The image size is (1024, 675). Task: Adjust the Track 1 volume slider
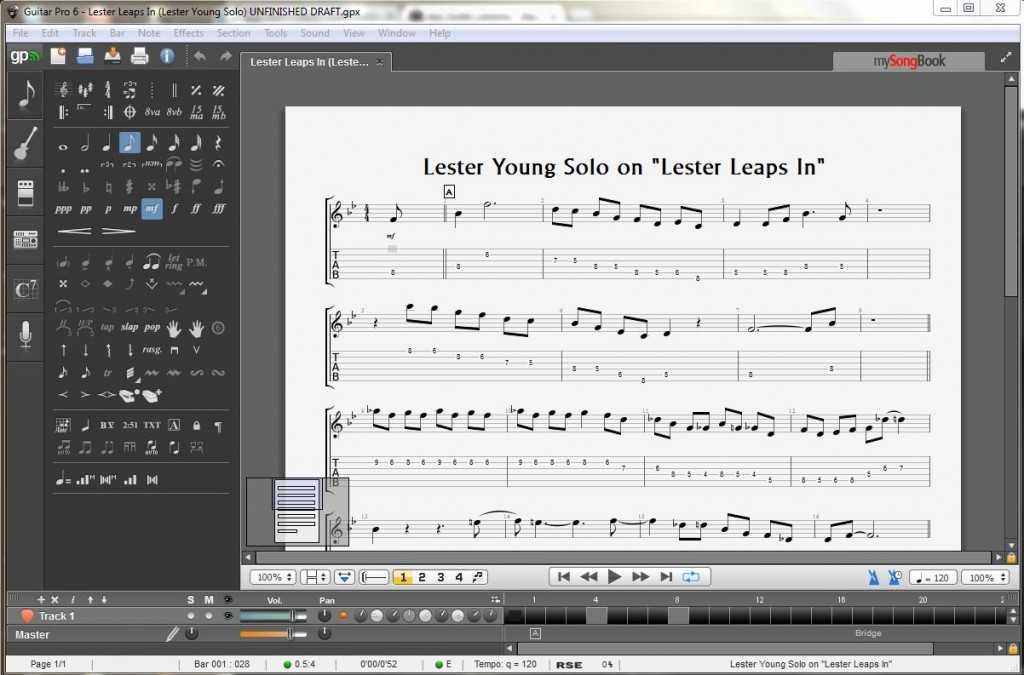click(273, 616)
